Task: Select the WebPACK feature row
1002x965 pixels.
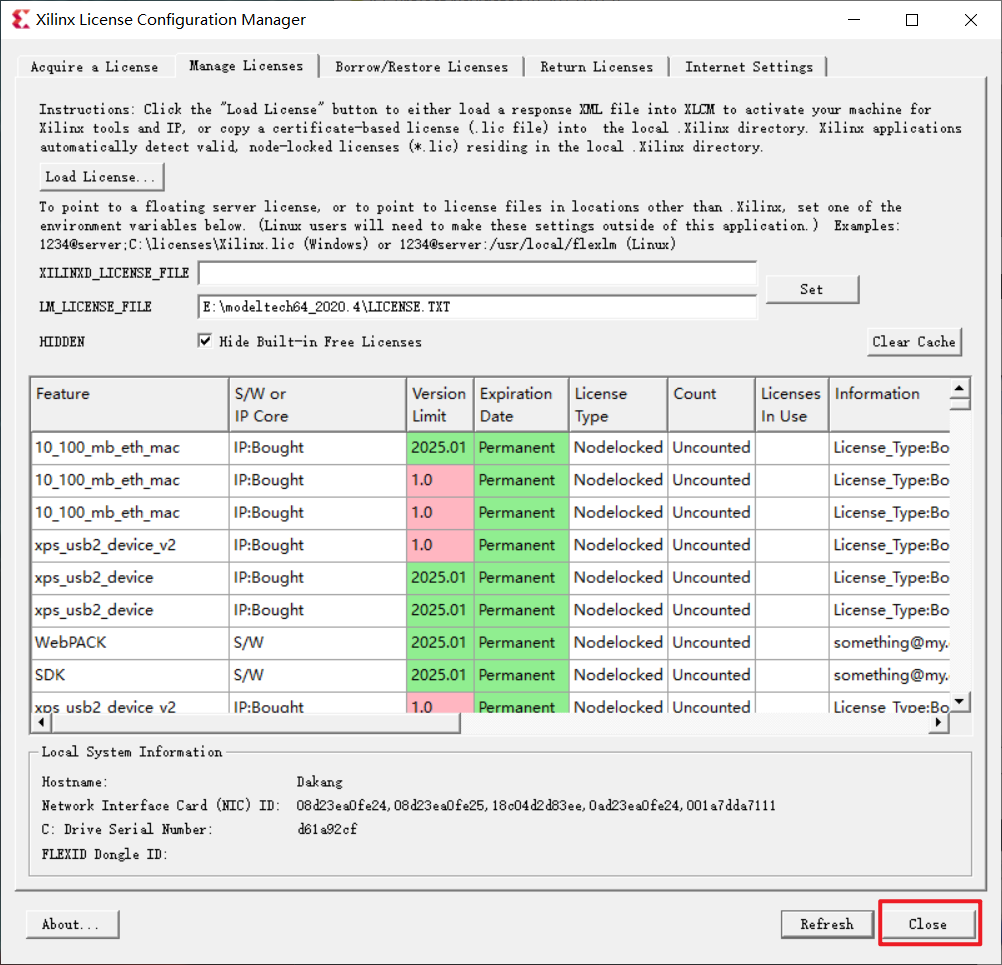Action: click(490, 643)
